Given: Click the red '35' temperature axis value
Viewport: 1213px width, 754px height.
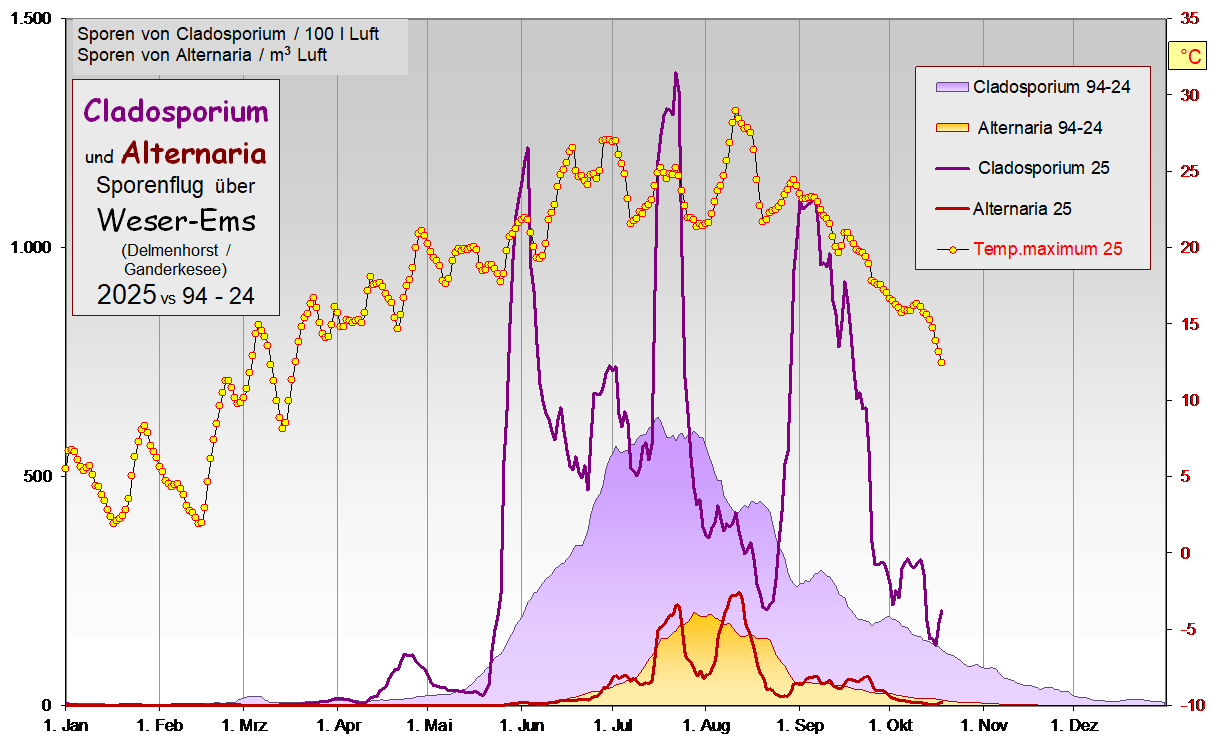Looking at the screenshot, I should click(1189, 19).
